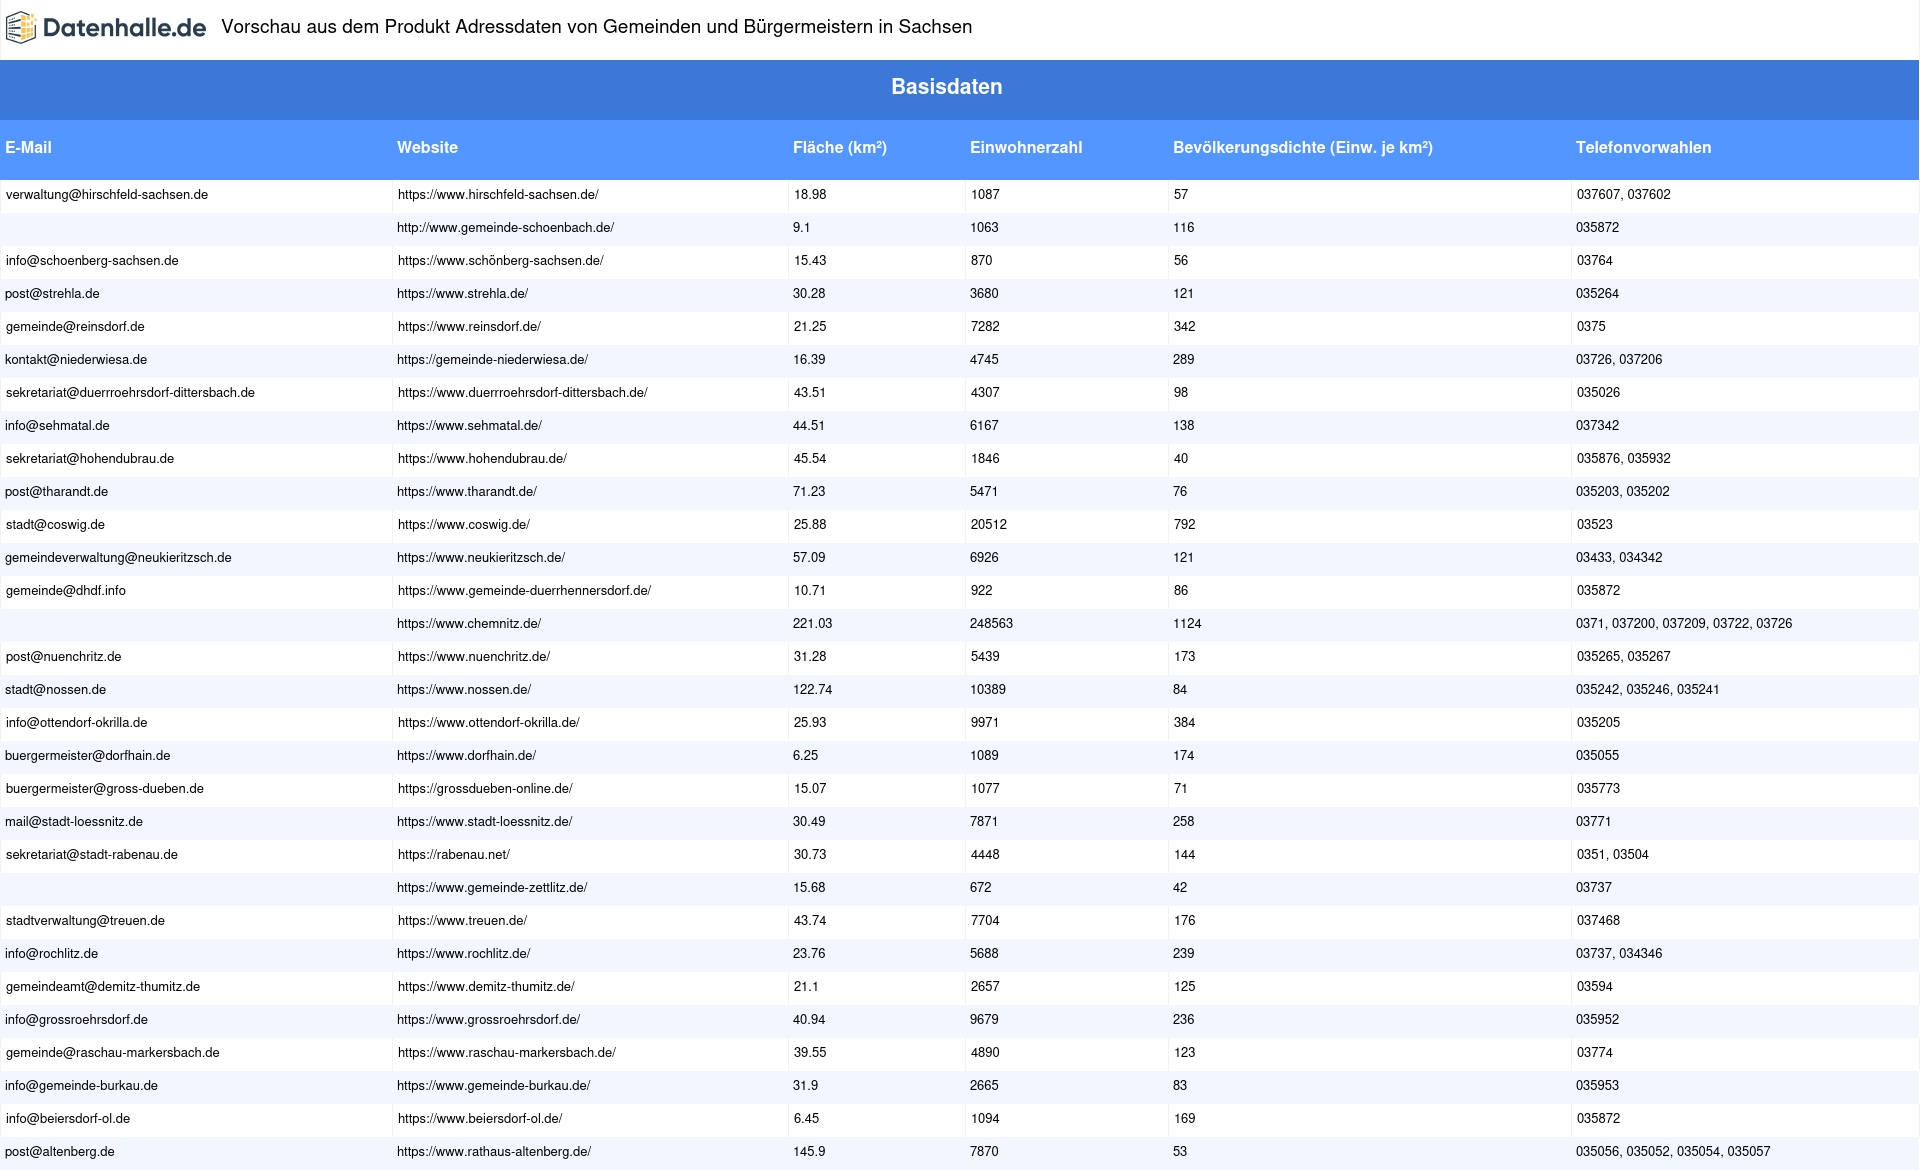Click dialing codes 0371, 037200, 037209, 03722, 03726
This screenshot has width=1920, height=1170.
1684,624
